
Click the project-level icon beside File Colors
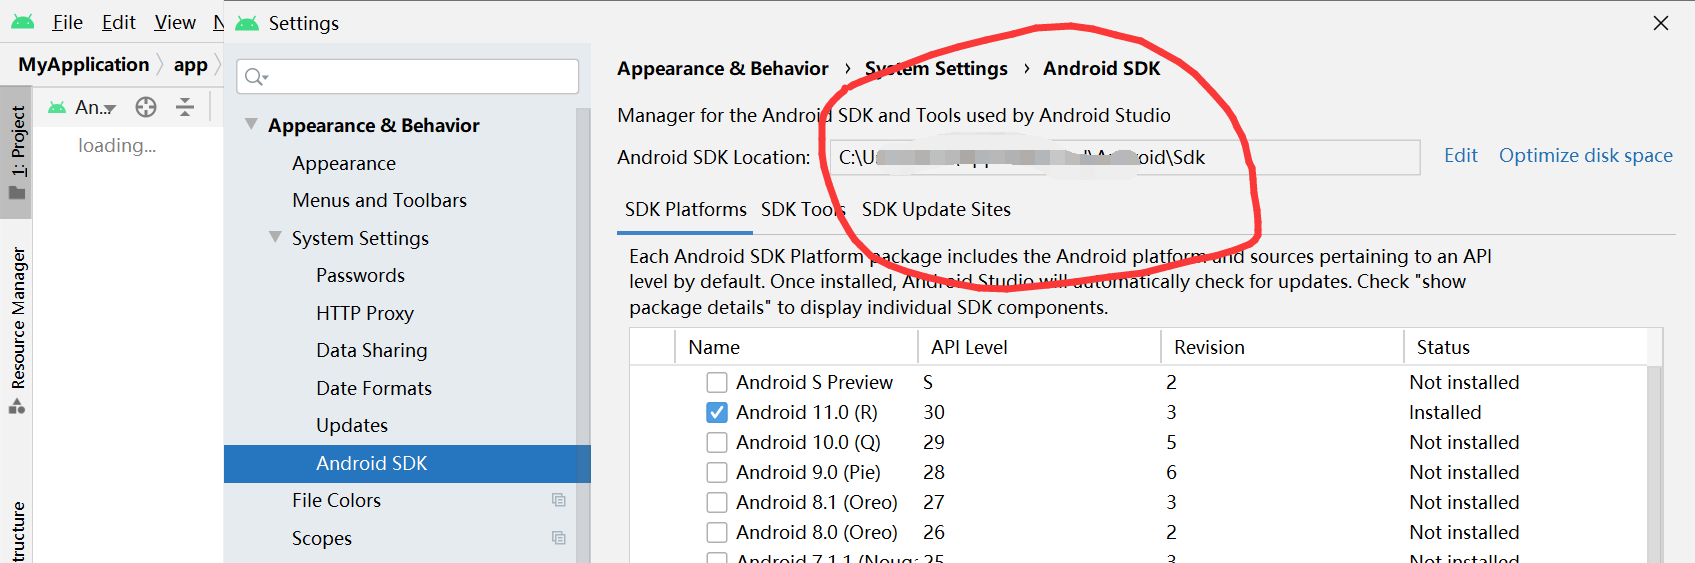tap(559, 500)
